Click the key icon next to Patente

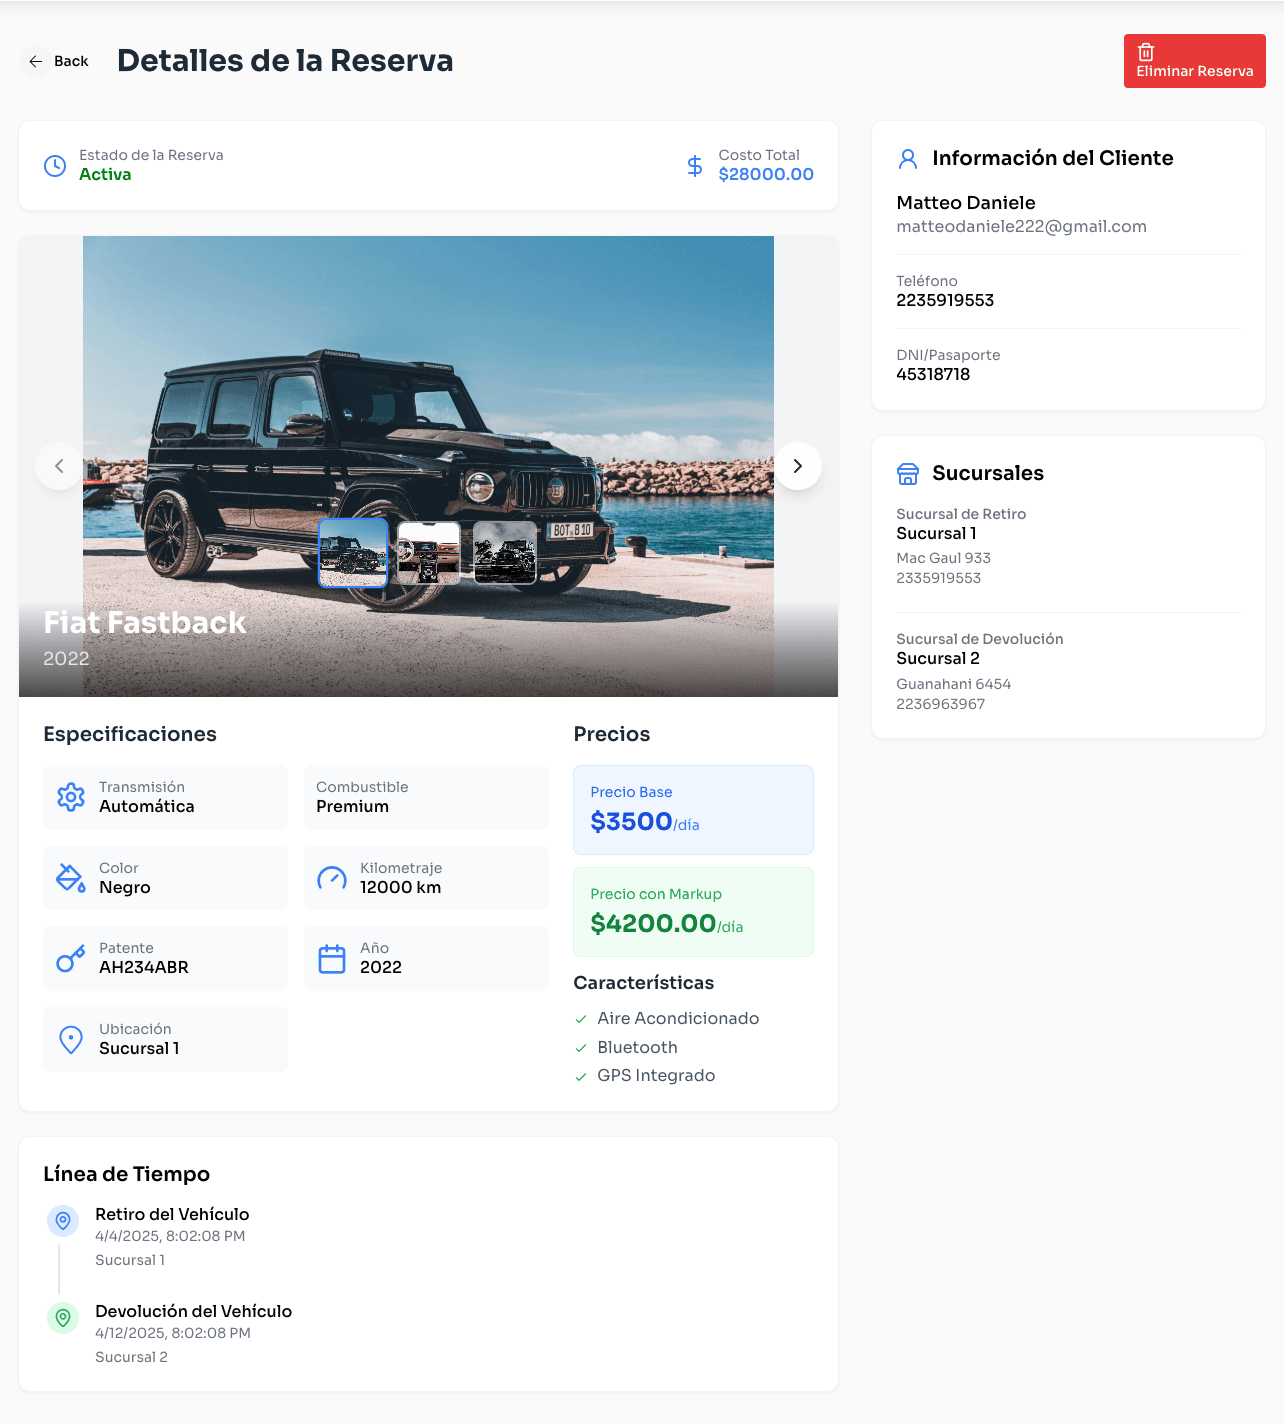pyautogui.click(x=71, y=959)
